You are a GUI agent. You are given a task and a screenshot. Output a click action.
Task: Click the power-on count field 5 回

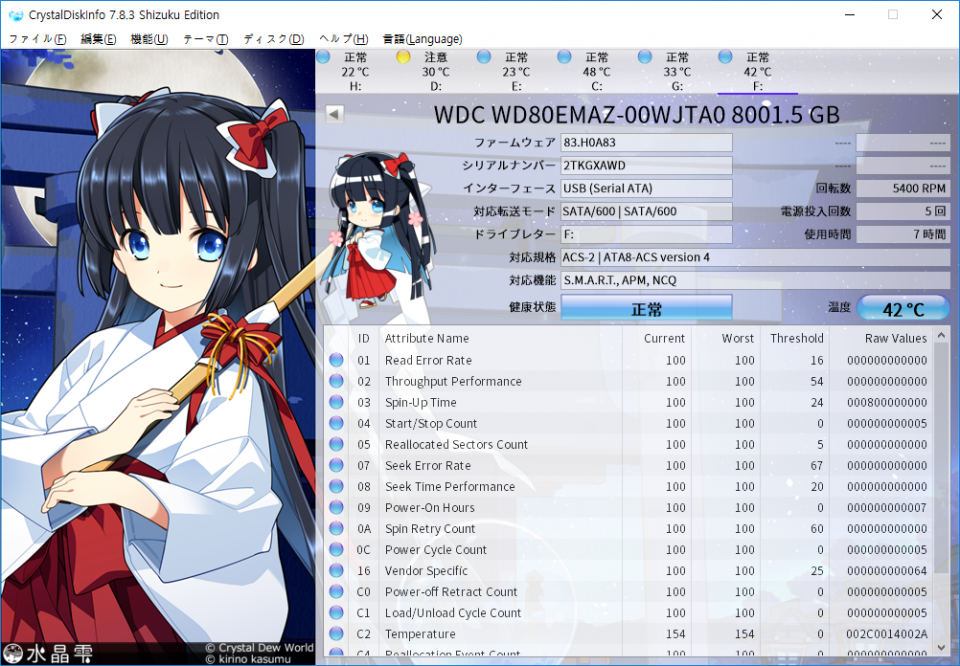903,211
